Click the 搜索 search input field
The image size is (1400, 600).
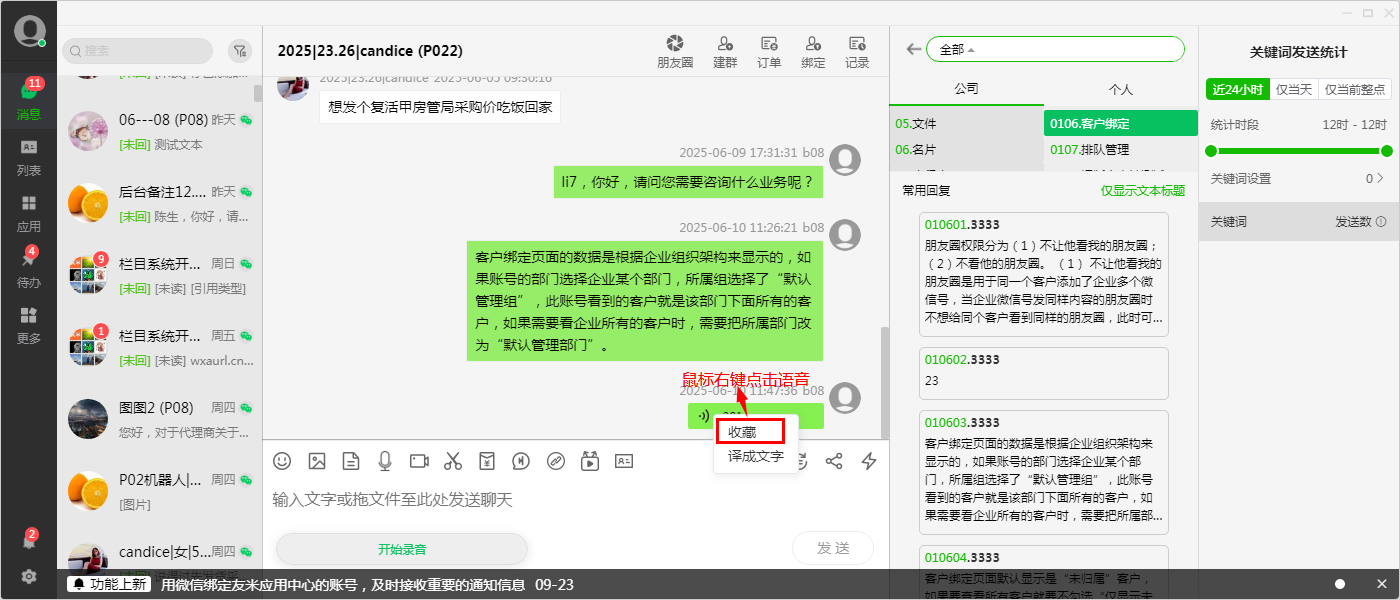click(x=137, y=50)
